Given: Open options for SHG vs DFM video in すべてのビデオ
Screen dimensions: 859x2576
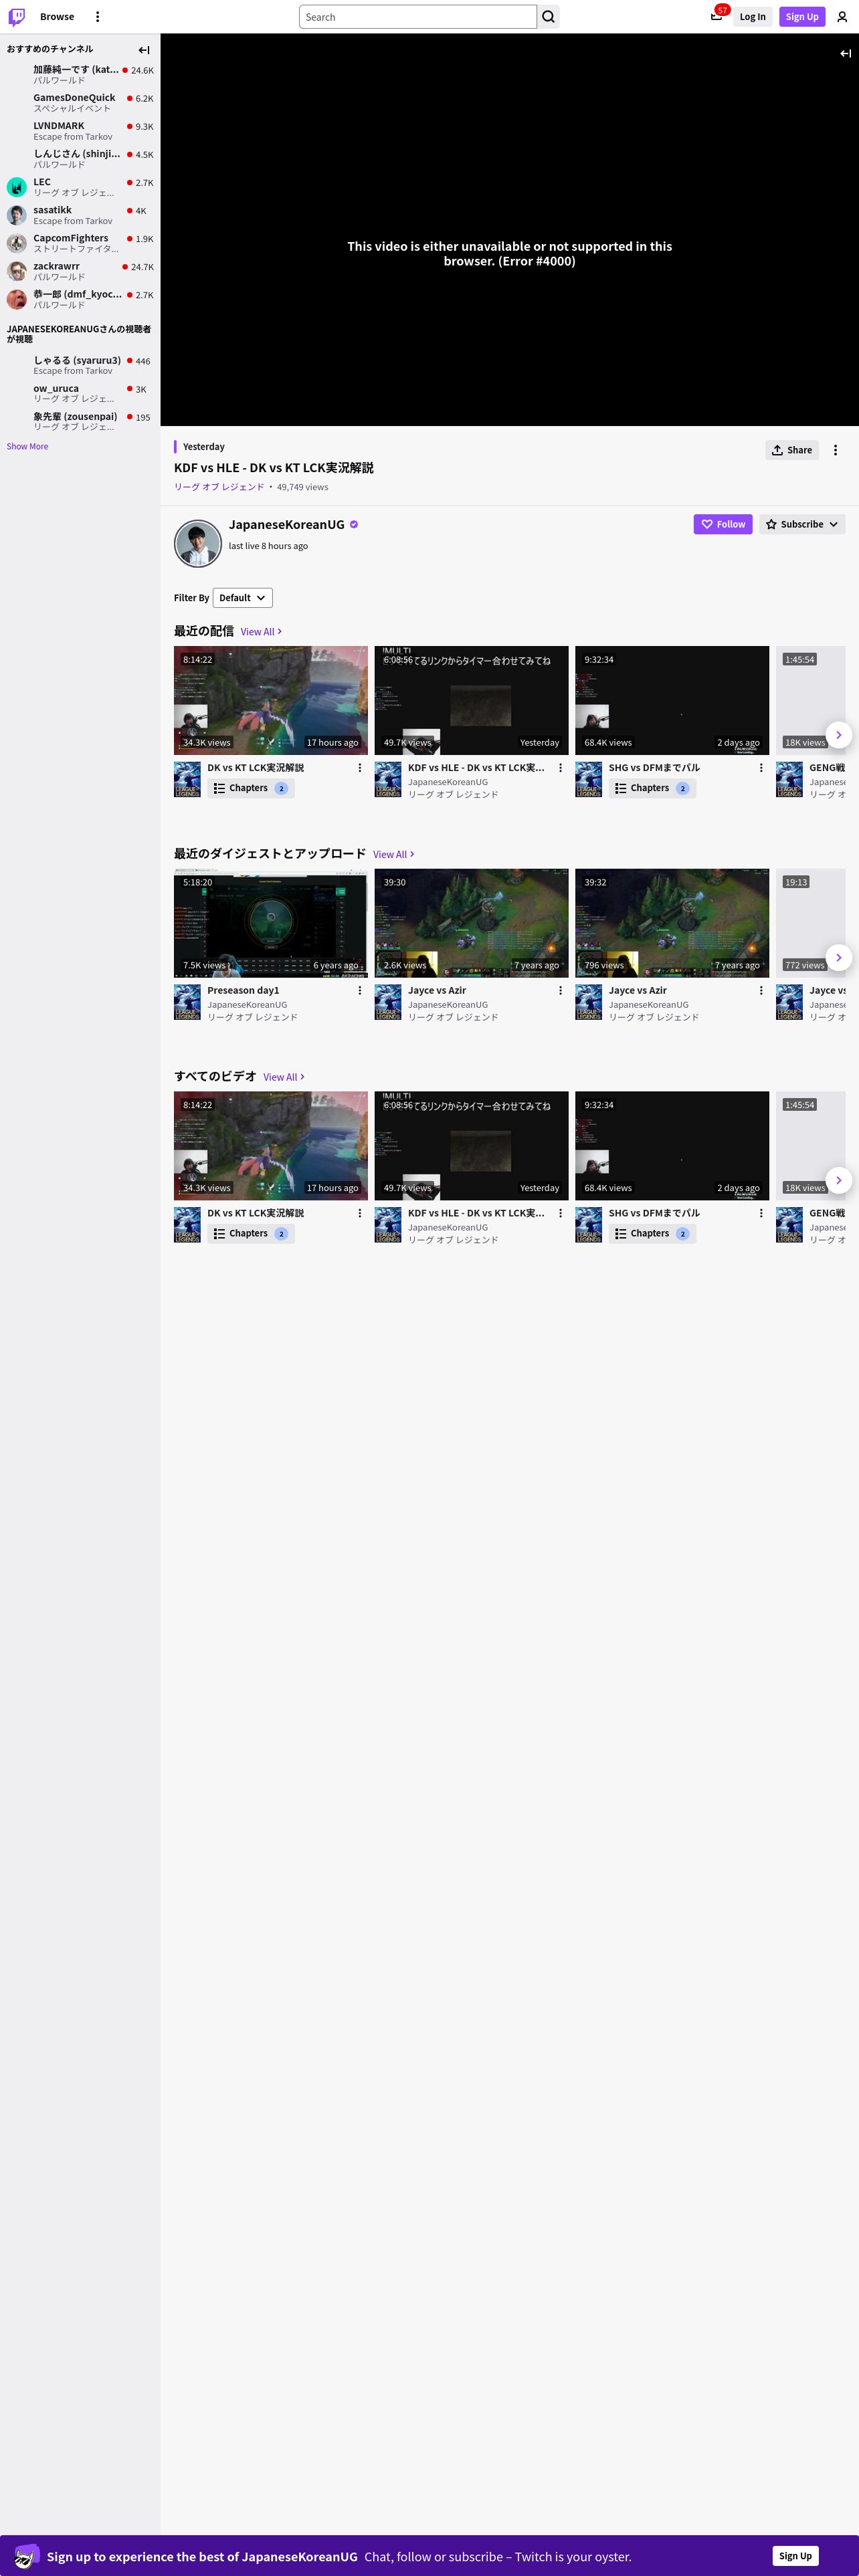Looking at the screenshot, I should 761,1213.
